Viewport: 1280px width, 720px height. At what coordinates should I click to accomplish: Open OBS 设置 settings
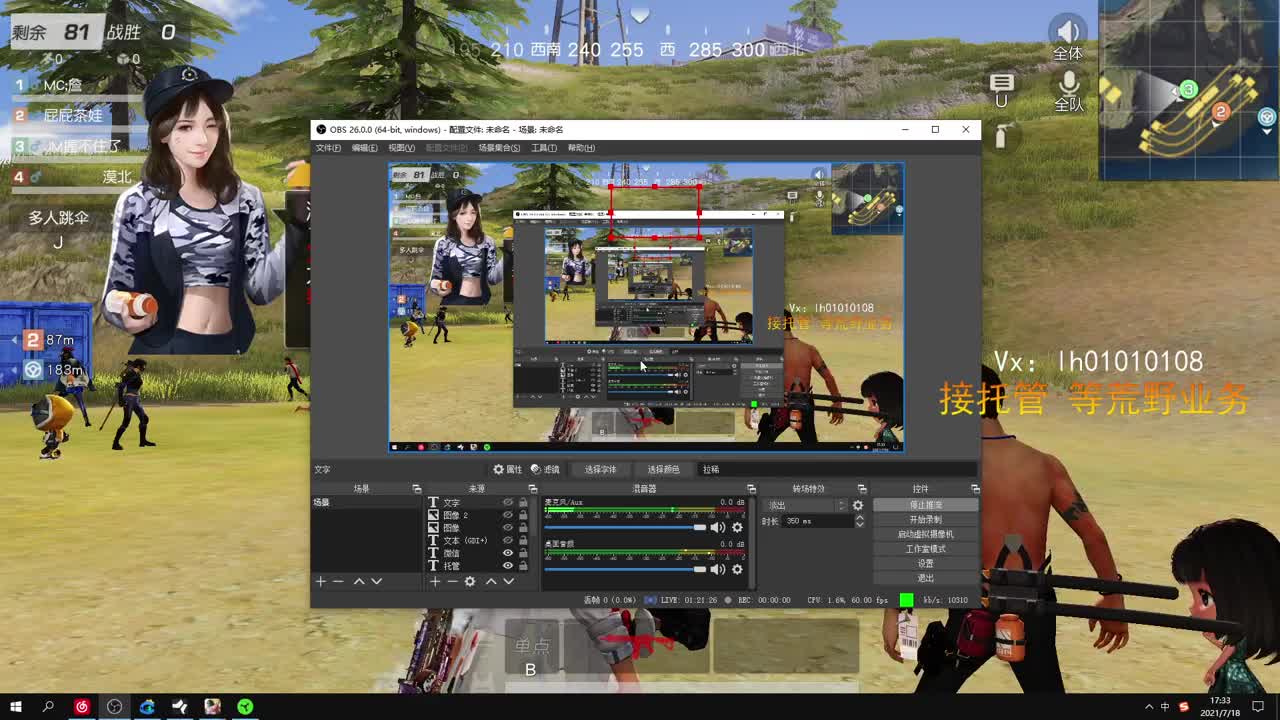click(926, 563)
